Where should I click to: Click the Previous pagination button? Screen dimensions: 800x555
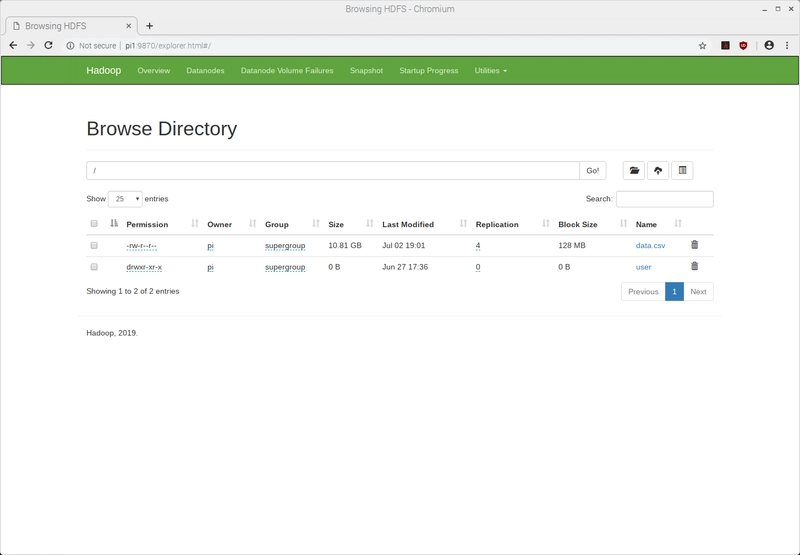643,291
